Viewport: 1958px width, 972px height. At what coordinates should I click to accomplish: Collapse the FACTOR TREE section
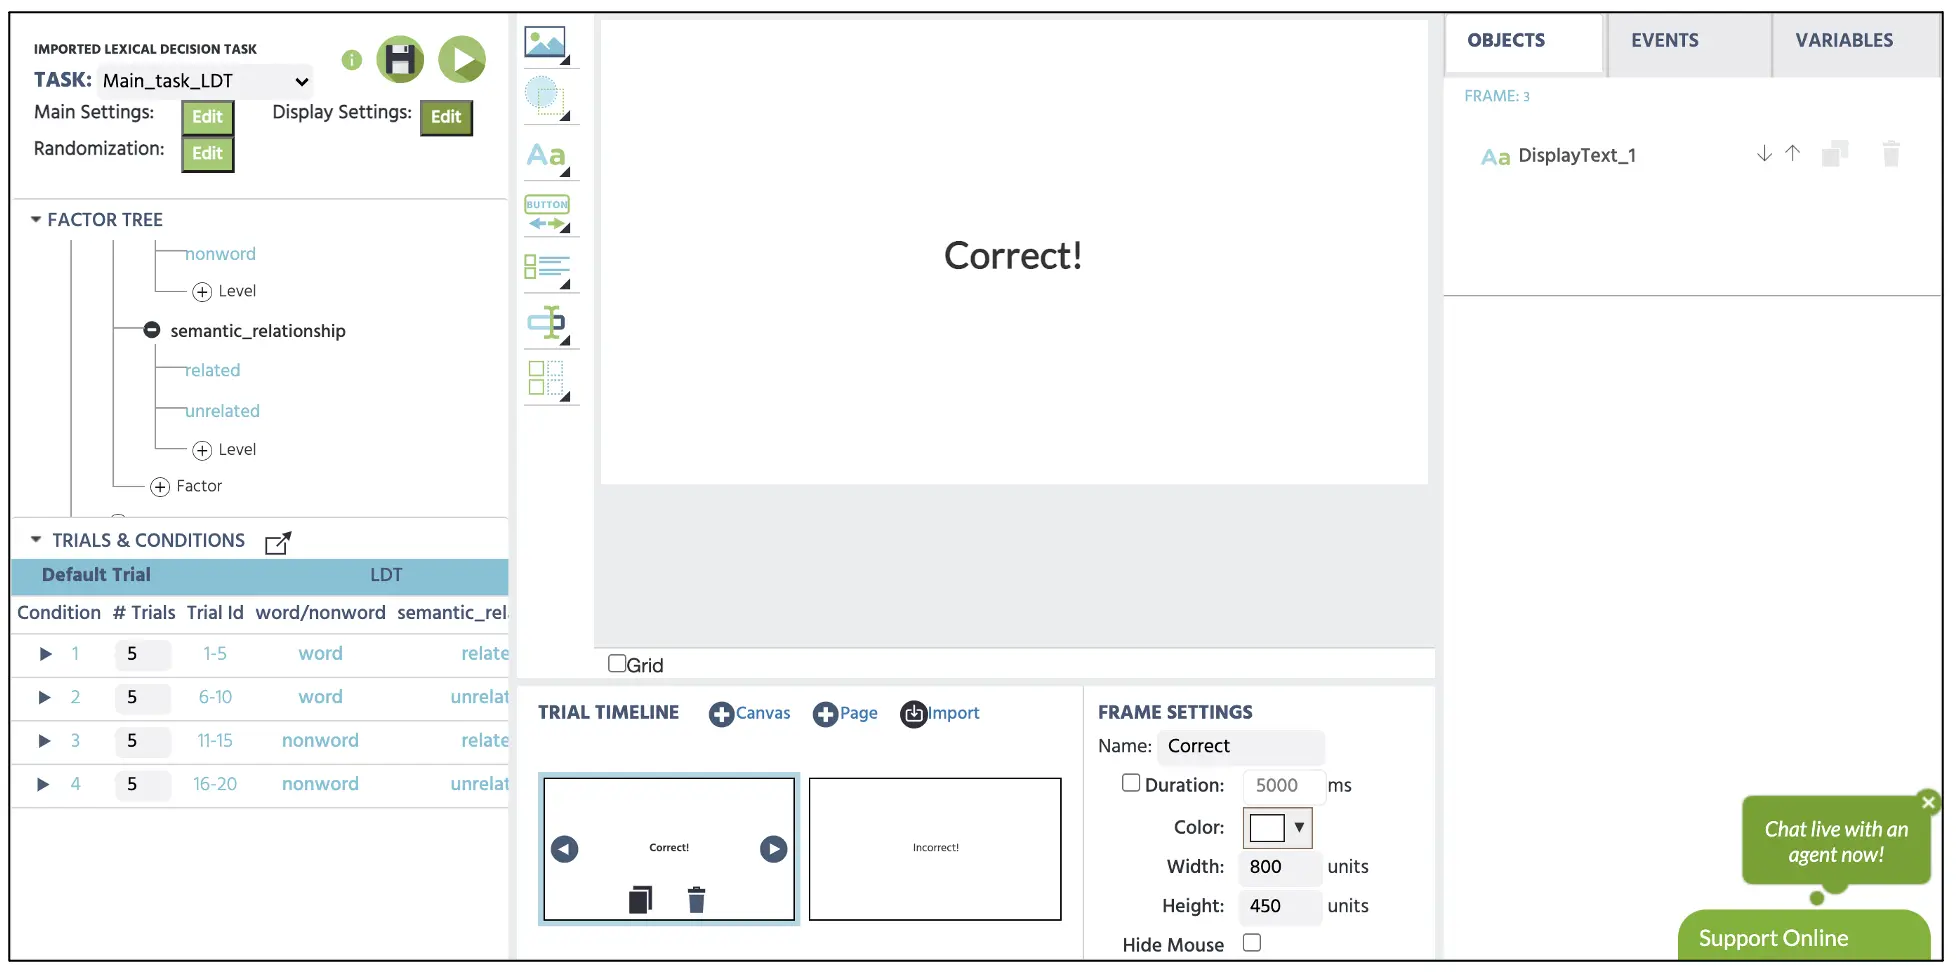coord(36,219)
